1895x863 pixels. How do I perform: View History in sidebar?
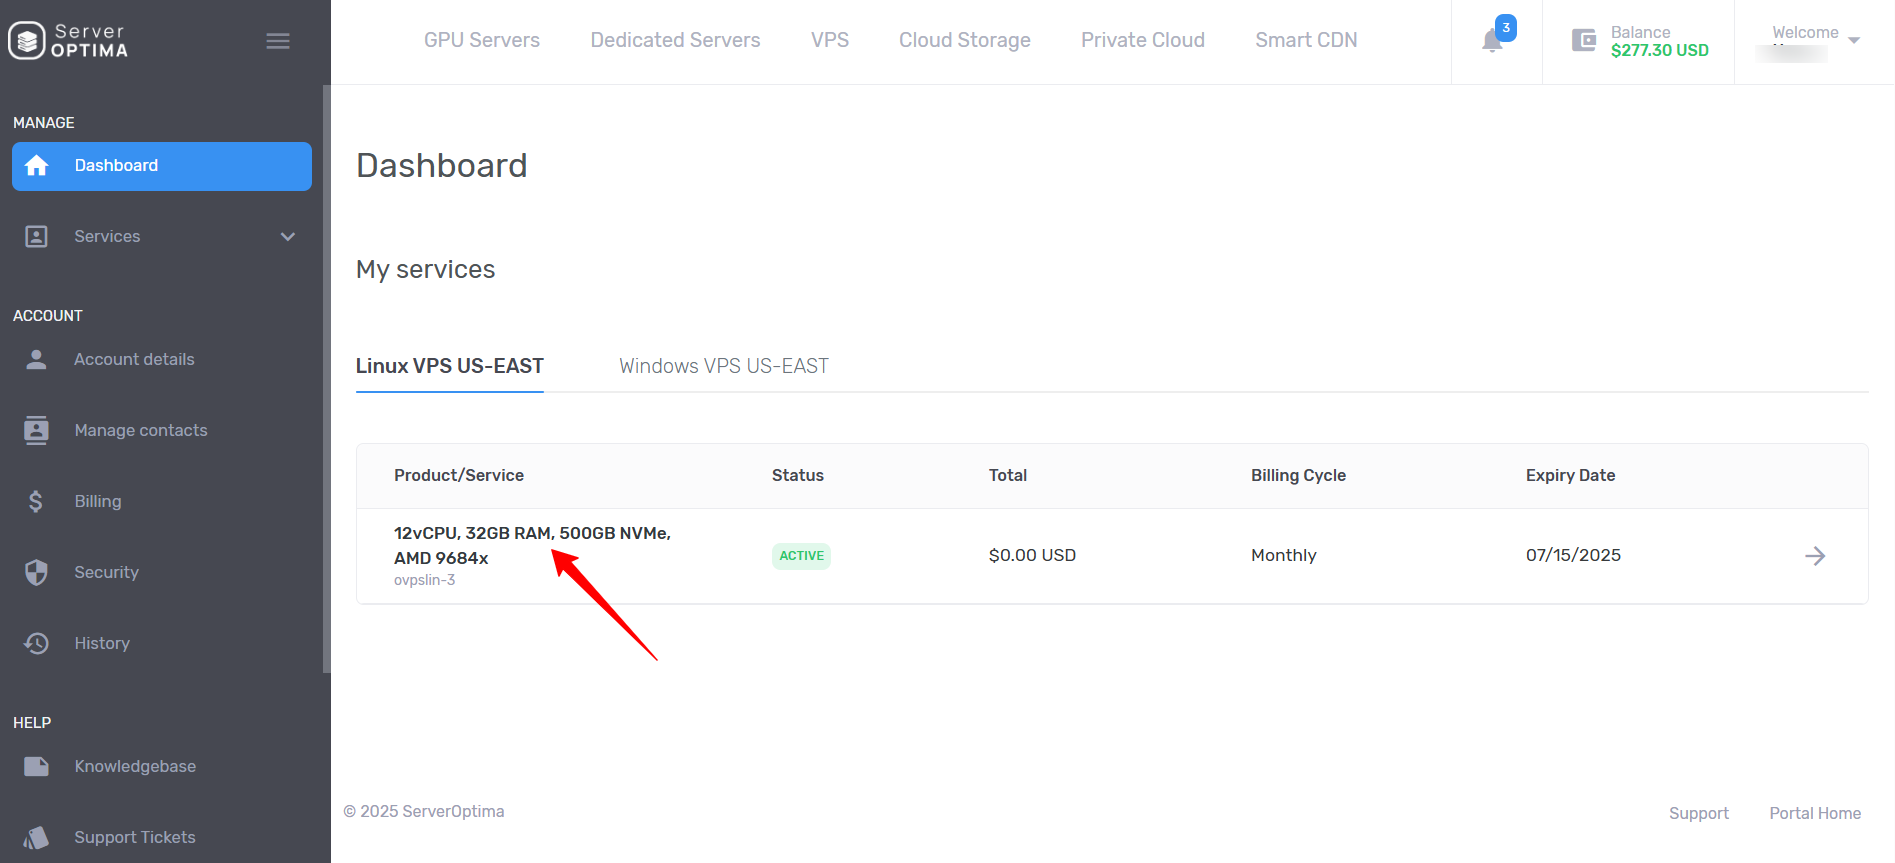(x=102, y=644)
